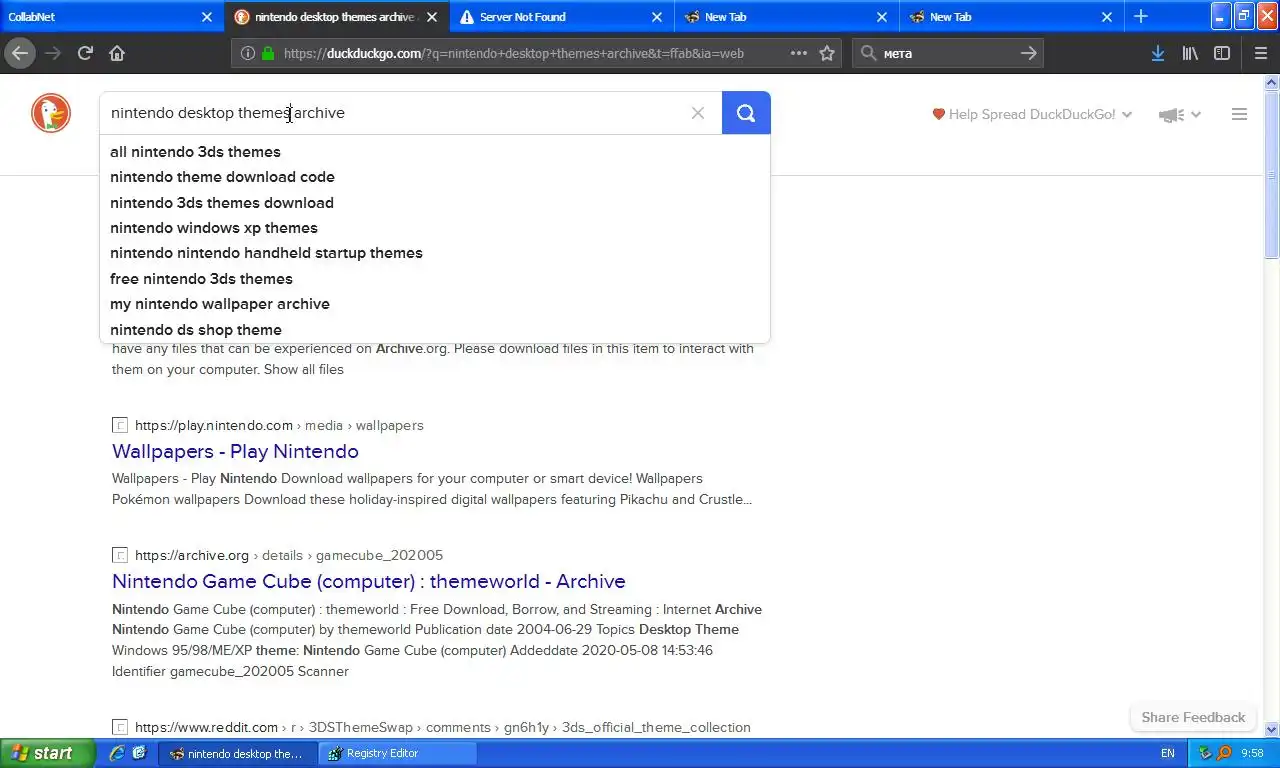Open DuckDuckGo megaphone news menu

[x=1179, y=115]
